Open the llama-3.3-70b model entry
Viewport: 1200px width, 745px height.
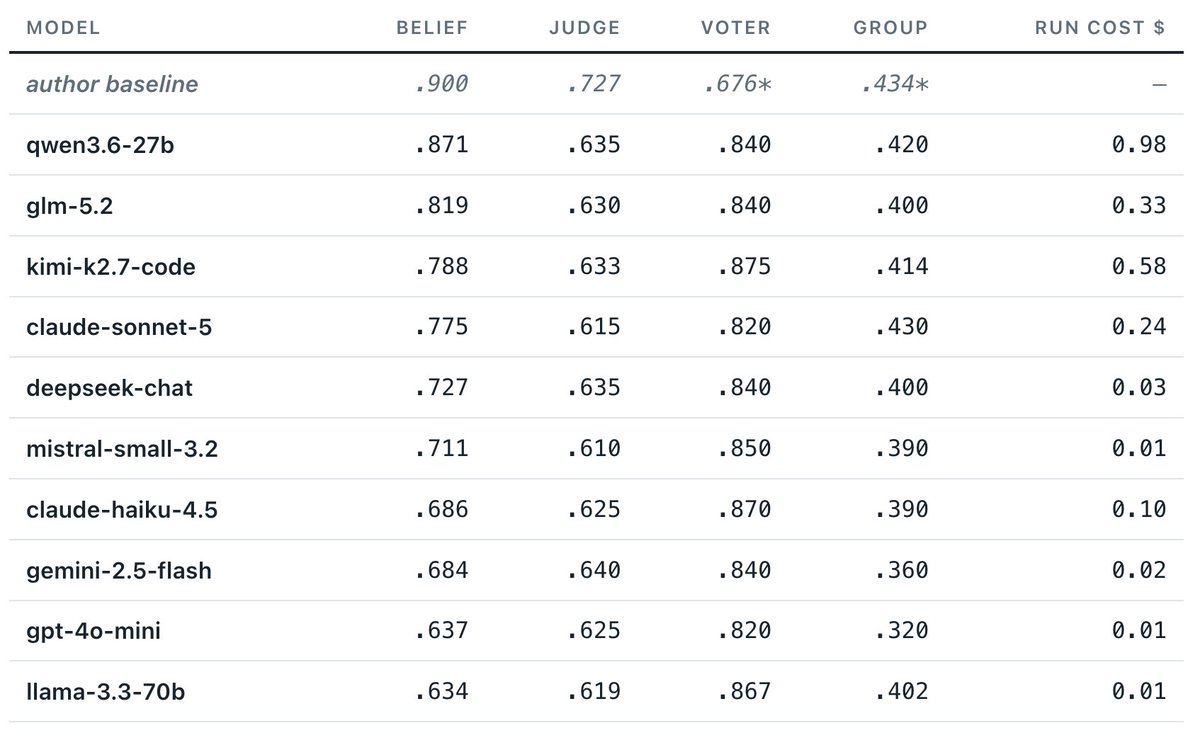pos(105,692)
